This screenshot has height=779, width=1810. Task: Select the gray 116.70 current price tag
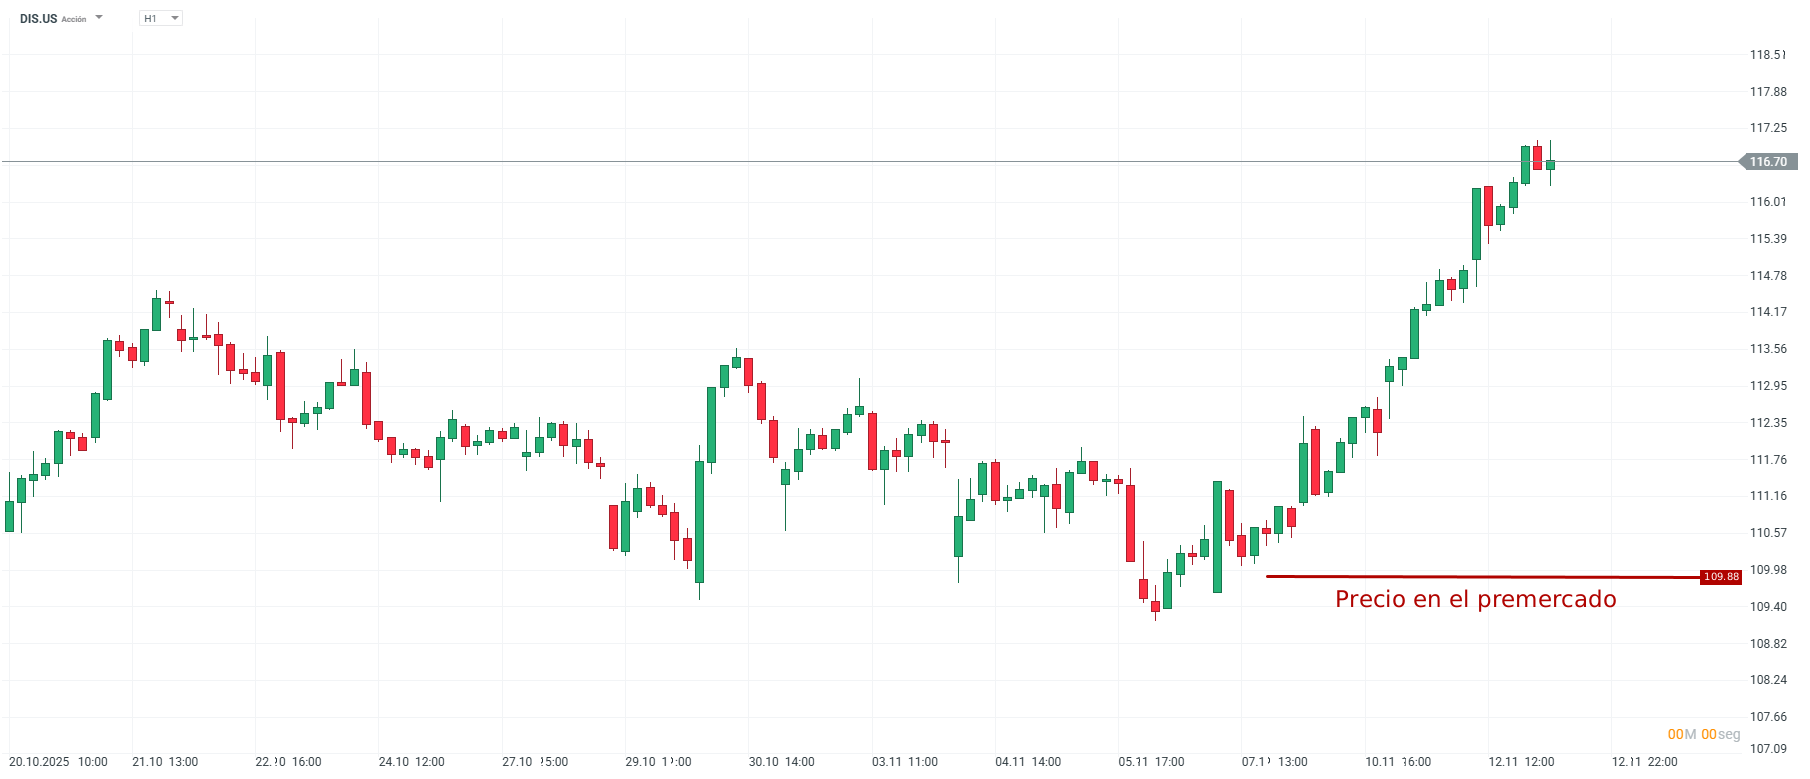[x=1768, y=162]
